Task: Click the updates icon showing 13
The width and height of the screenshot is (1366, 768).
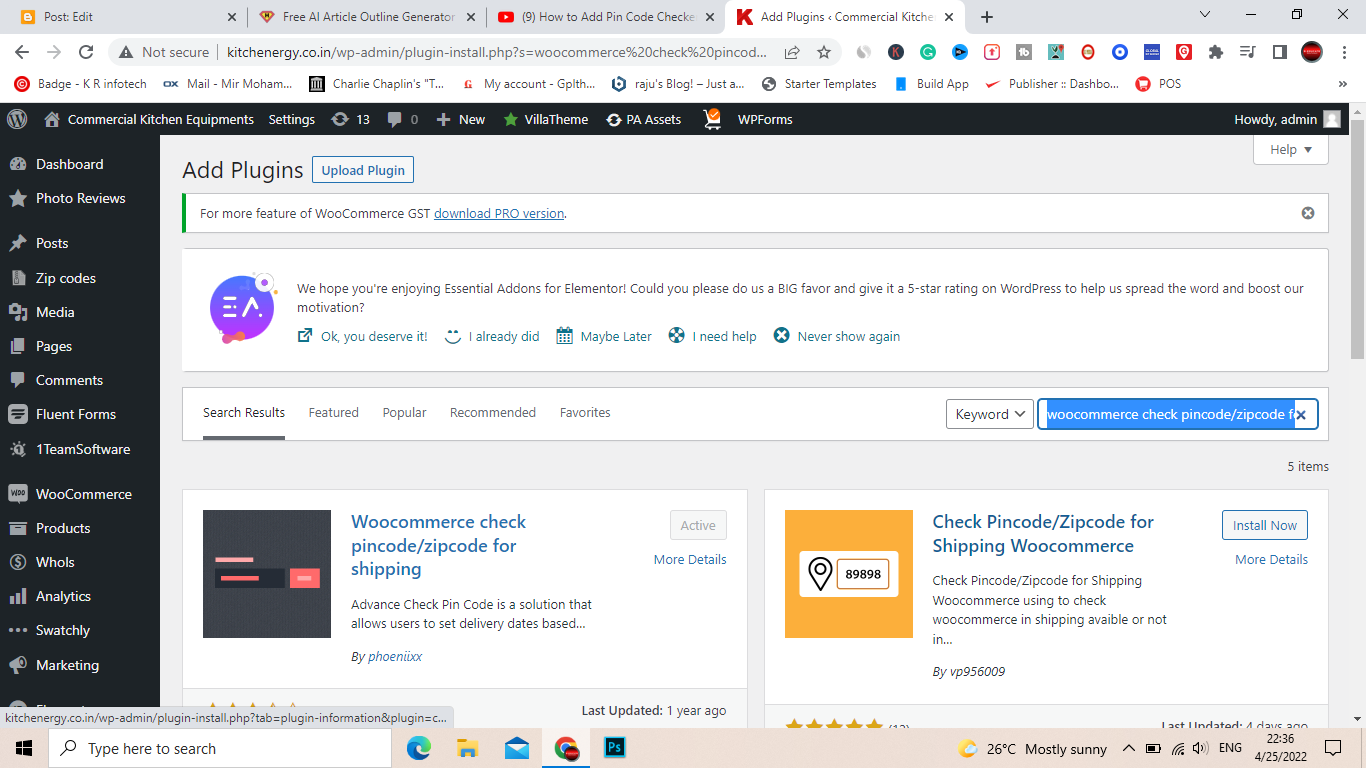Action: [x=350, y=119]
